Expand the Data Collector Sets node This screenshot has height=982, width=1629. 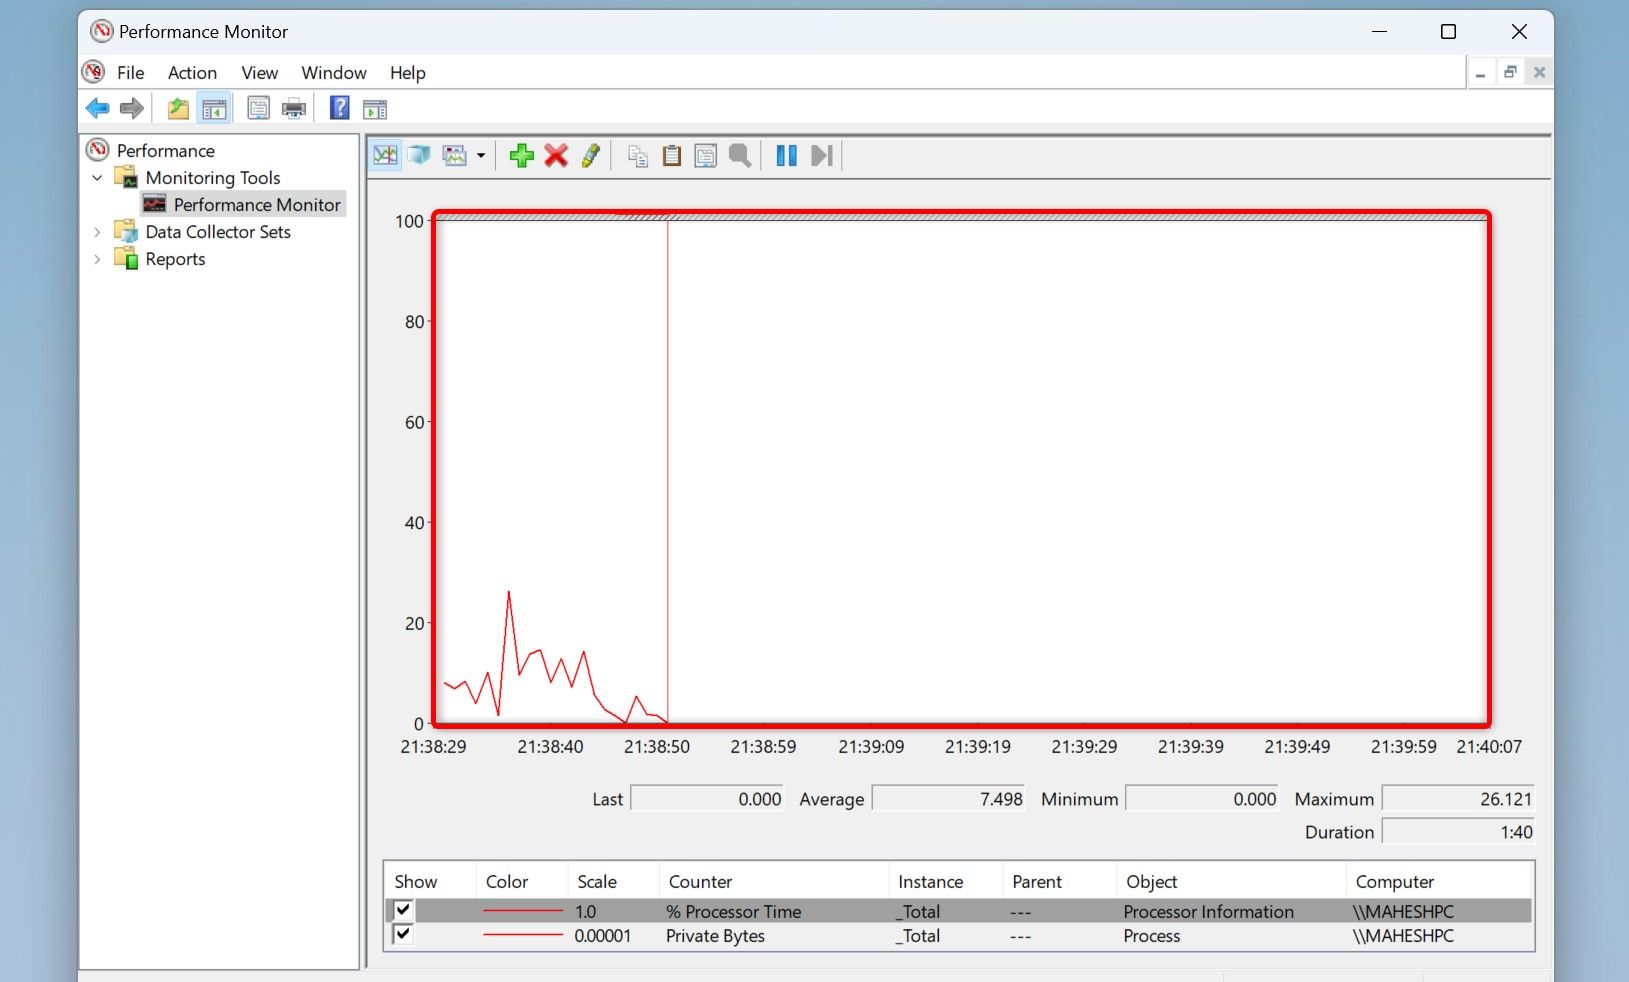(97, 231)
